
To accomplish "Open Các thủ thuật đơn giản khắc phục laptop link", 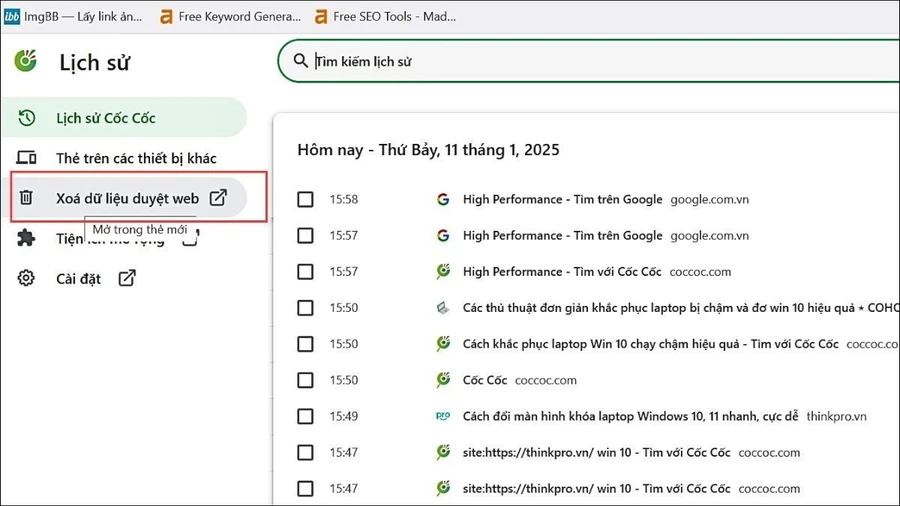I will [x=681, y=308].
